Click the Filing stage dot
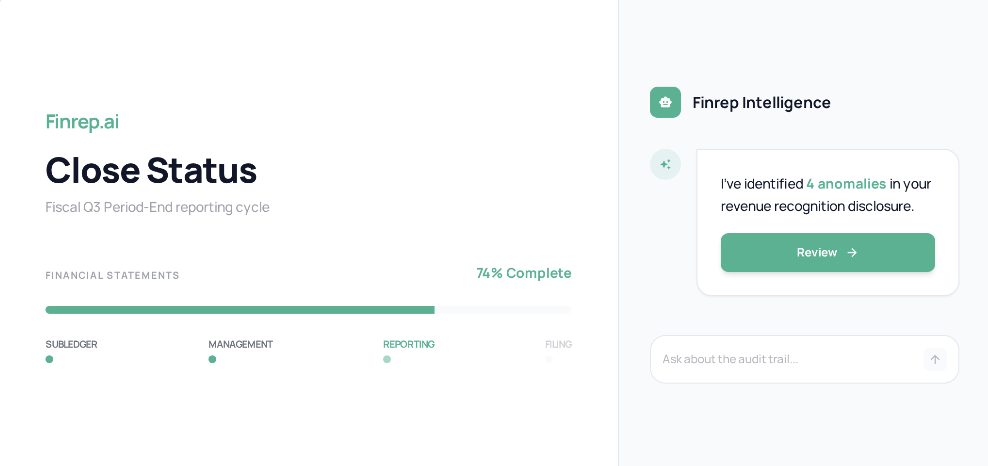 pyautogui.click(x=549, y=359)
